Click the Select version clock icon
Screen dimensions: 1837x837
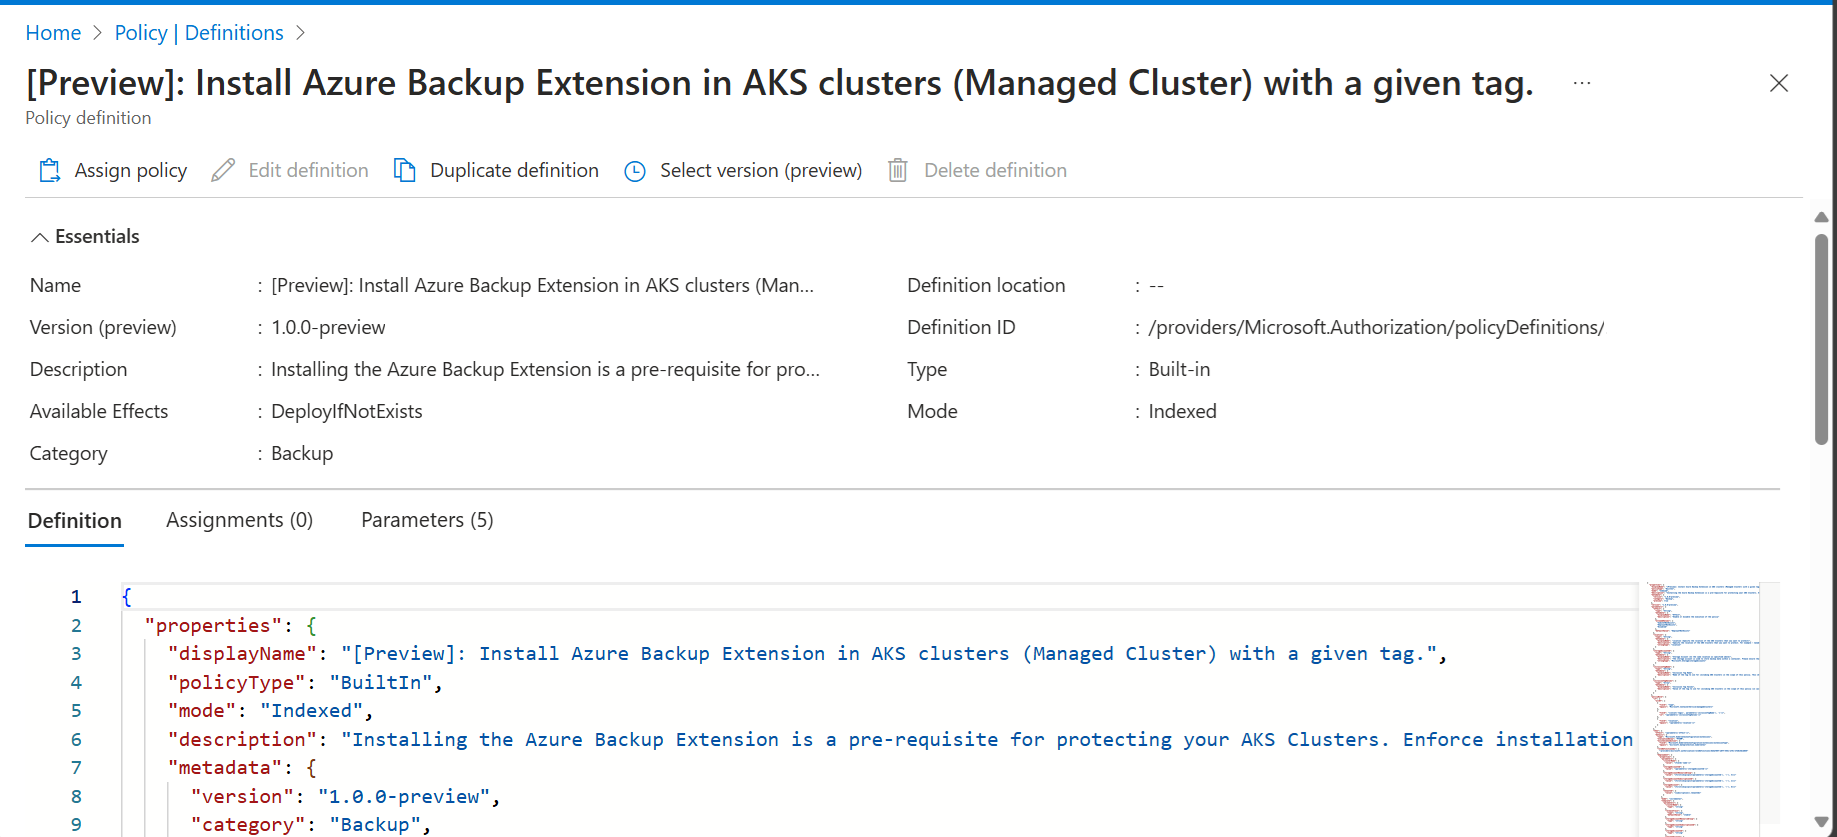pos(635,171)
